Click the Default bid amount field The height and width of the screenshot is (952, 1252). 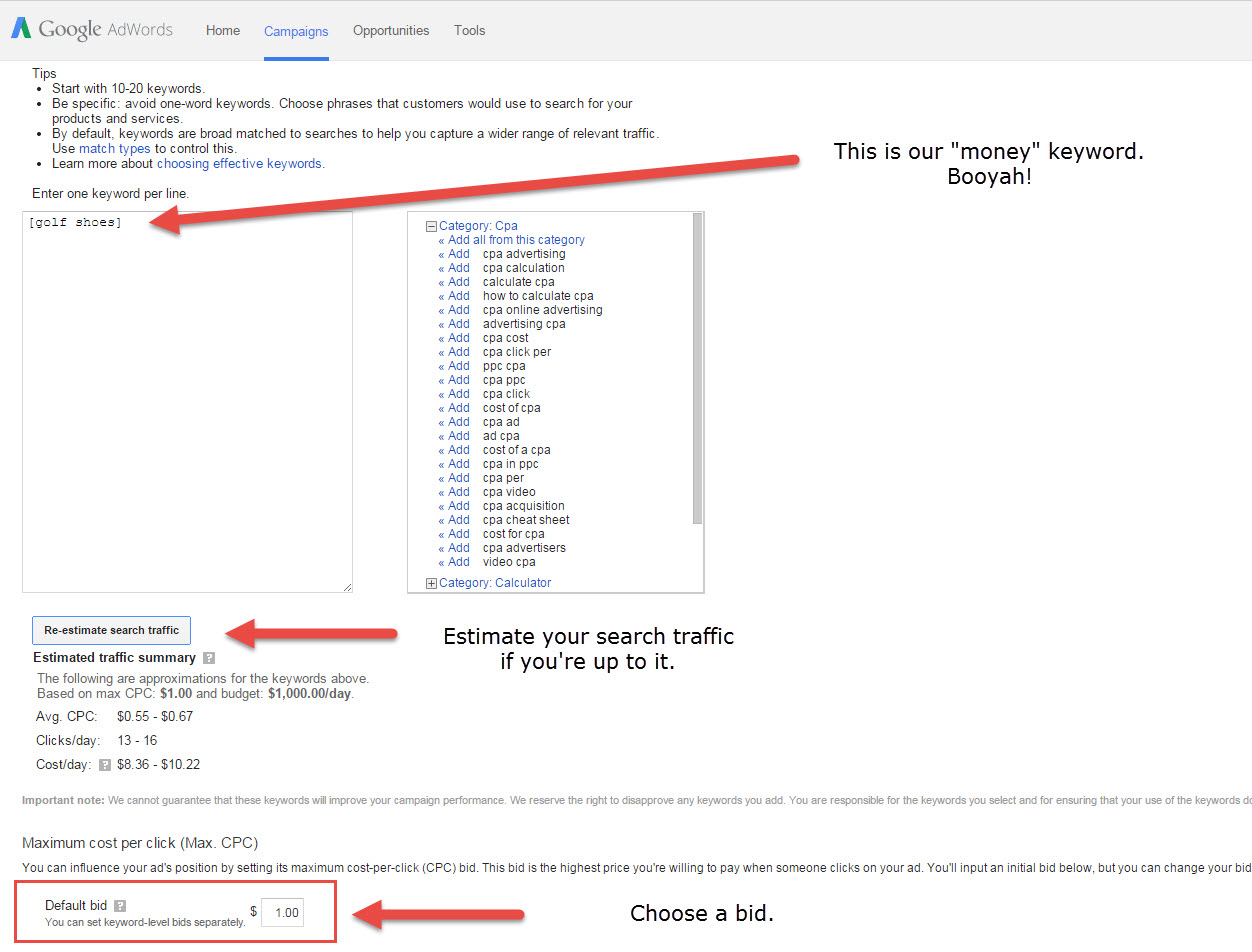(x=283, y=912)
